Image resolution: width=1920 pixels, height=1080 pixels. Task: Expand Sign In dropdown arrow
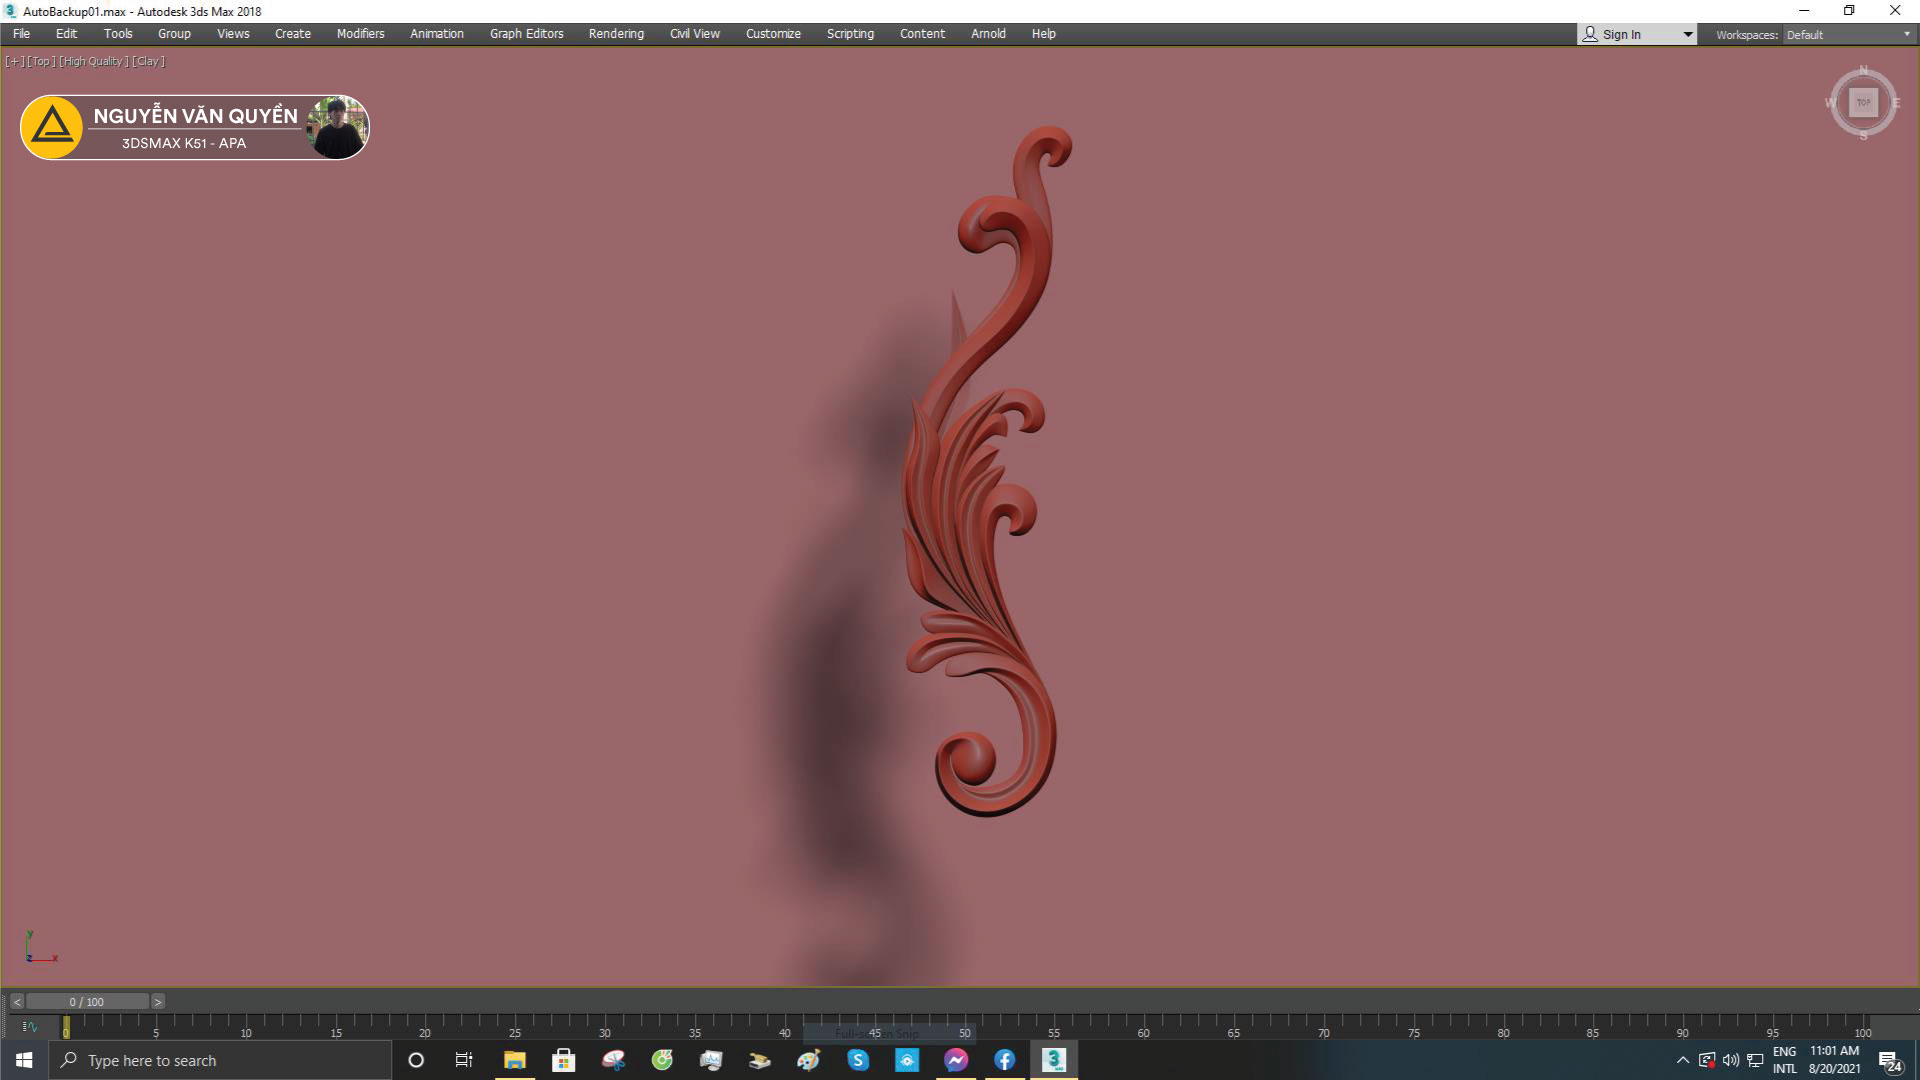tap(1688, 34)
